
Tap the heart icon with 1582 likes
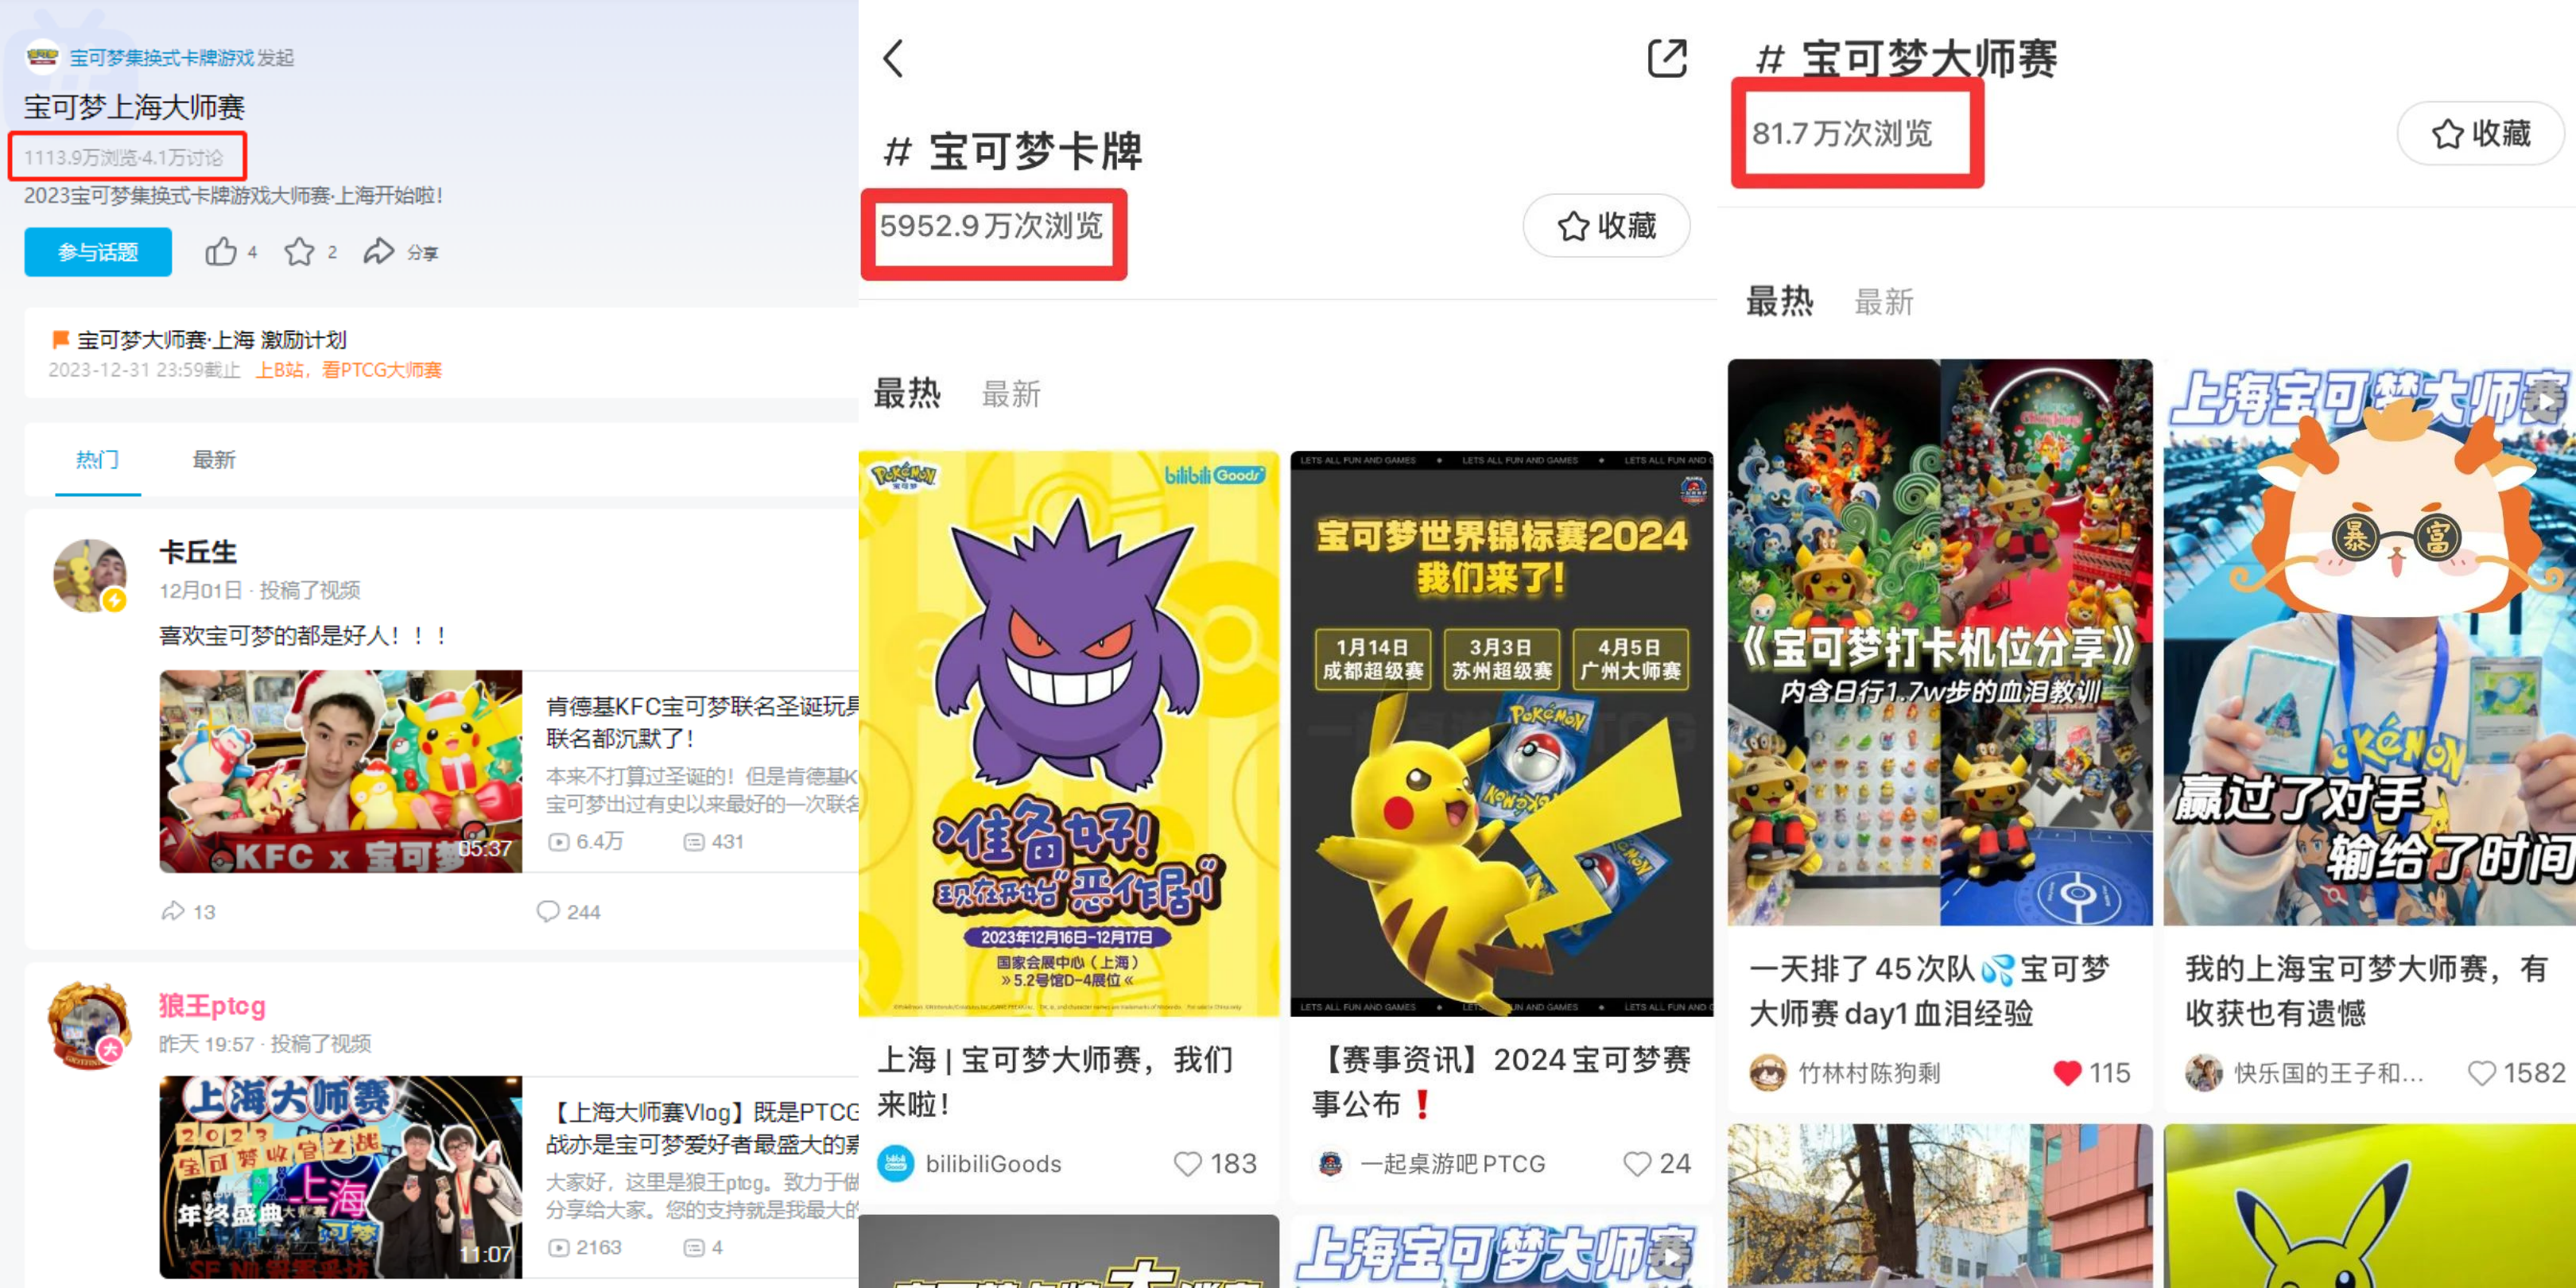2481,1073
